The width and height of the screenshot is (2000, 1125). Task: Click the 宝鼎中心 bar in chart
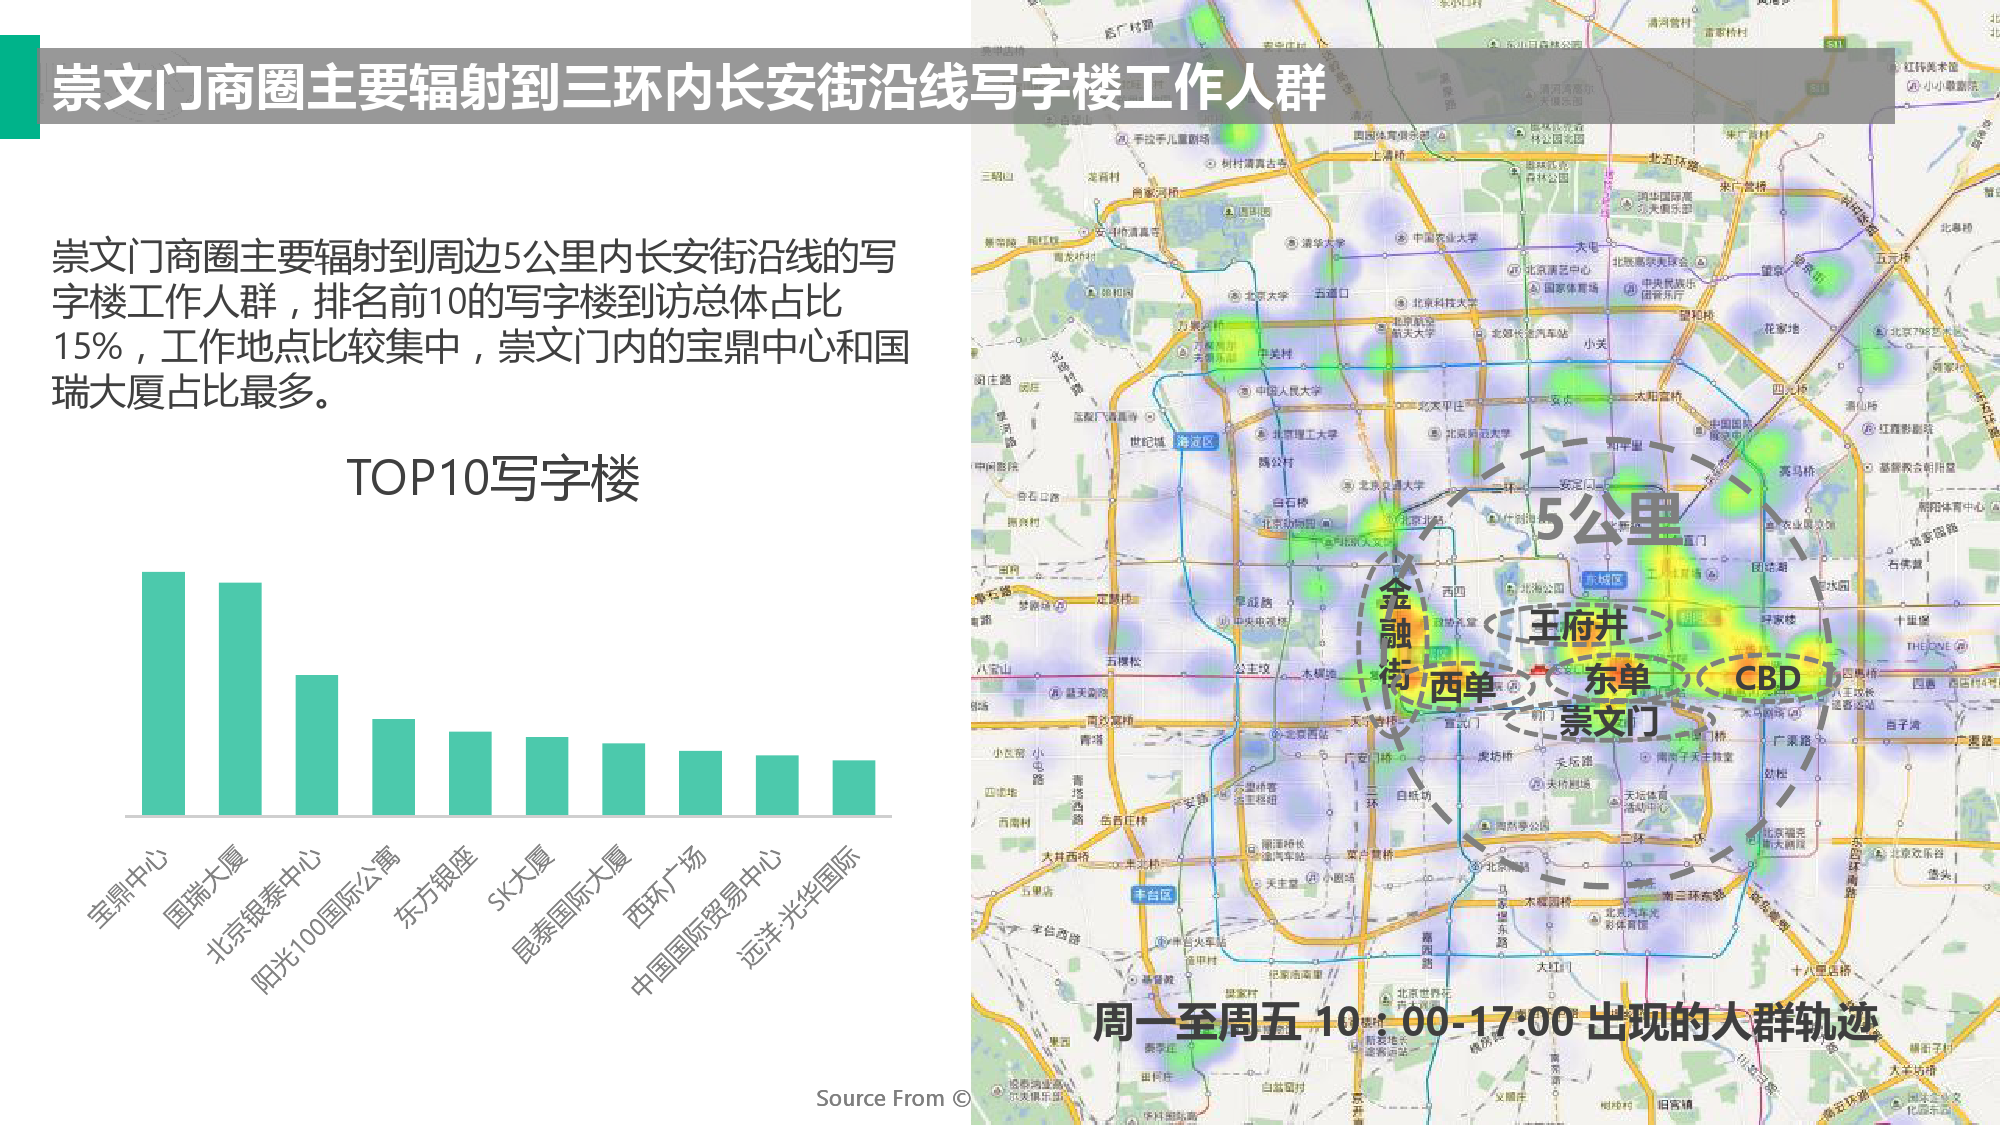click(163, 693)
